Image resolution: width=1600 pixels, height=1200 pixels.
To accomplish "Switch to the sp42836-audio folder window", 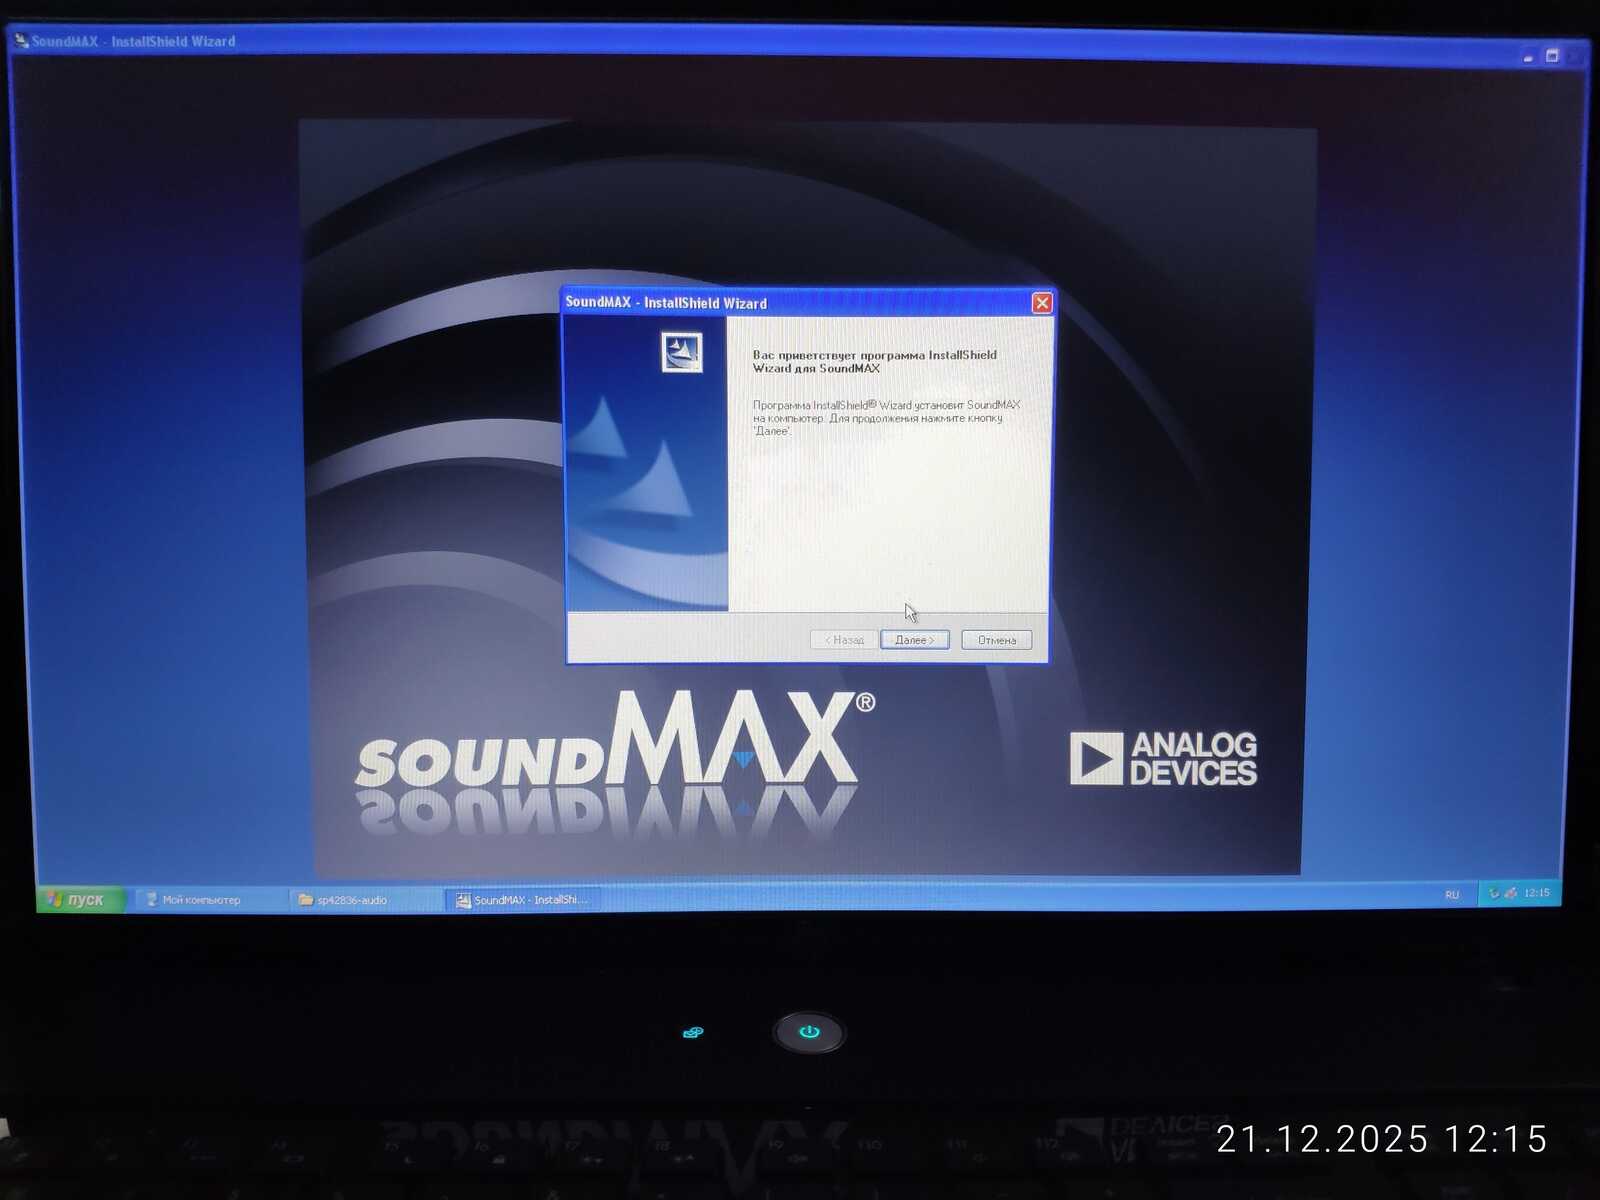I will [x=367, y=900].
